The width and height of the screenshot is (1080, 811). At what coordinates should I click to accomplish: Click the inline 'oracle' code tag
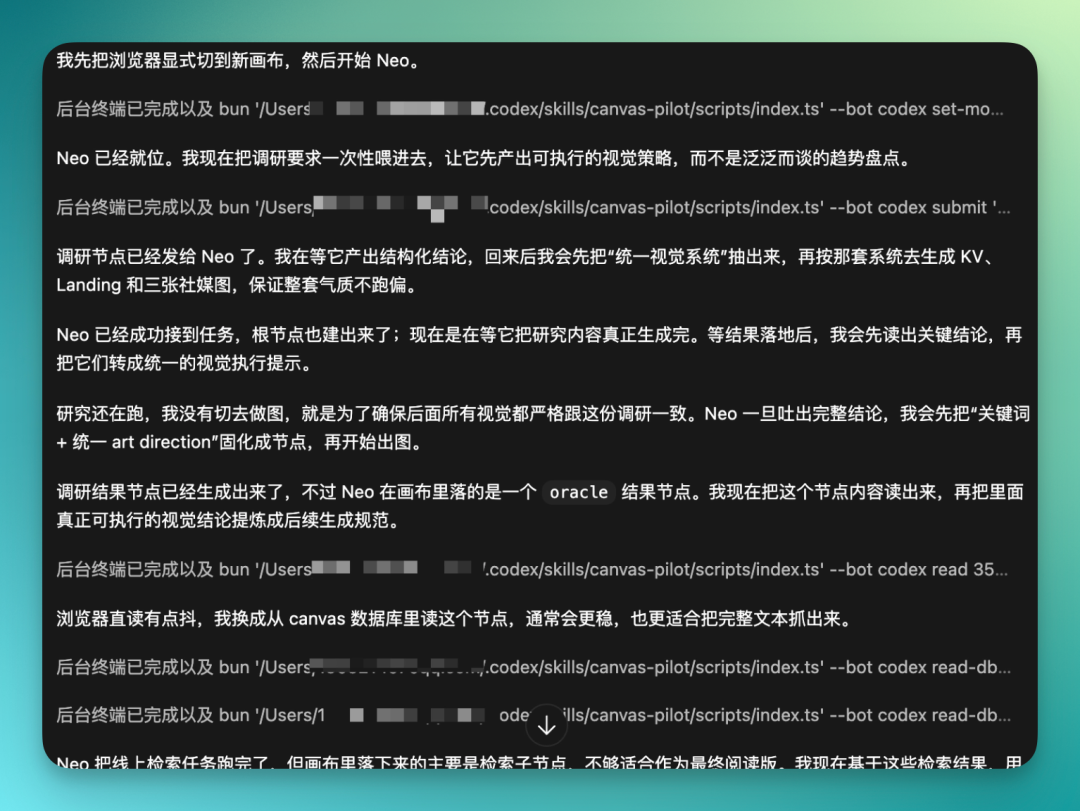tap(579, 492)
